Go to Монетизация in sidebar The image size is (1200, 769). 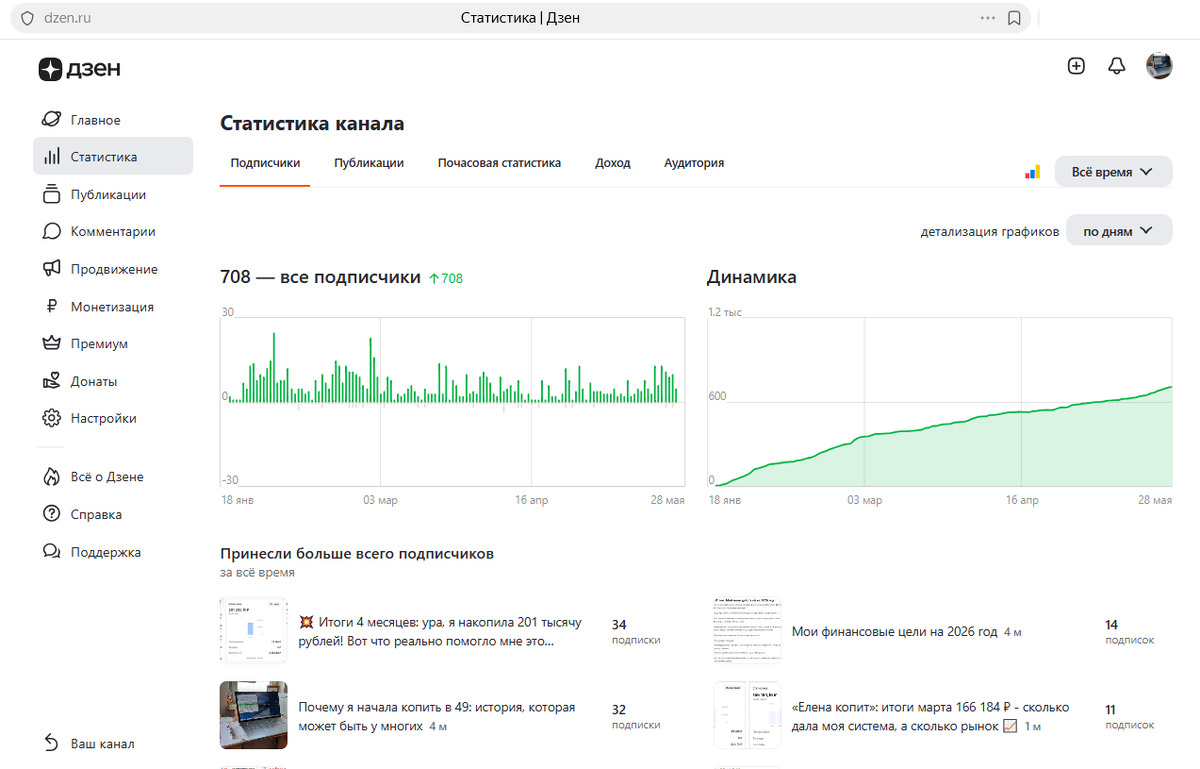pos(113,307)
